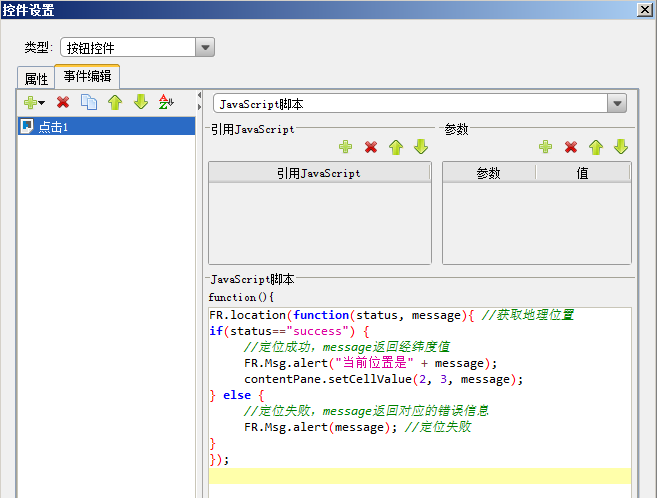This screenshot has height=498, width=657.
Task: Click the highlighted empty line in the script editor
Action: click(420, 476)
